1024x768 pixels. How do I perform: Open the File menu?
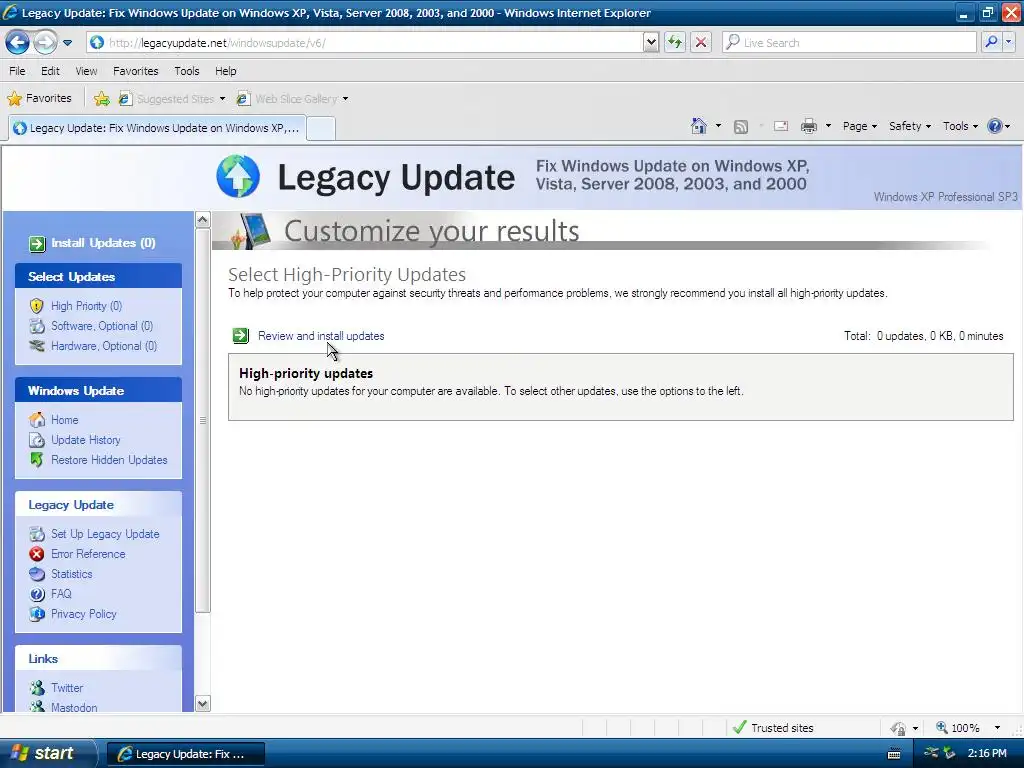(18, 71)
